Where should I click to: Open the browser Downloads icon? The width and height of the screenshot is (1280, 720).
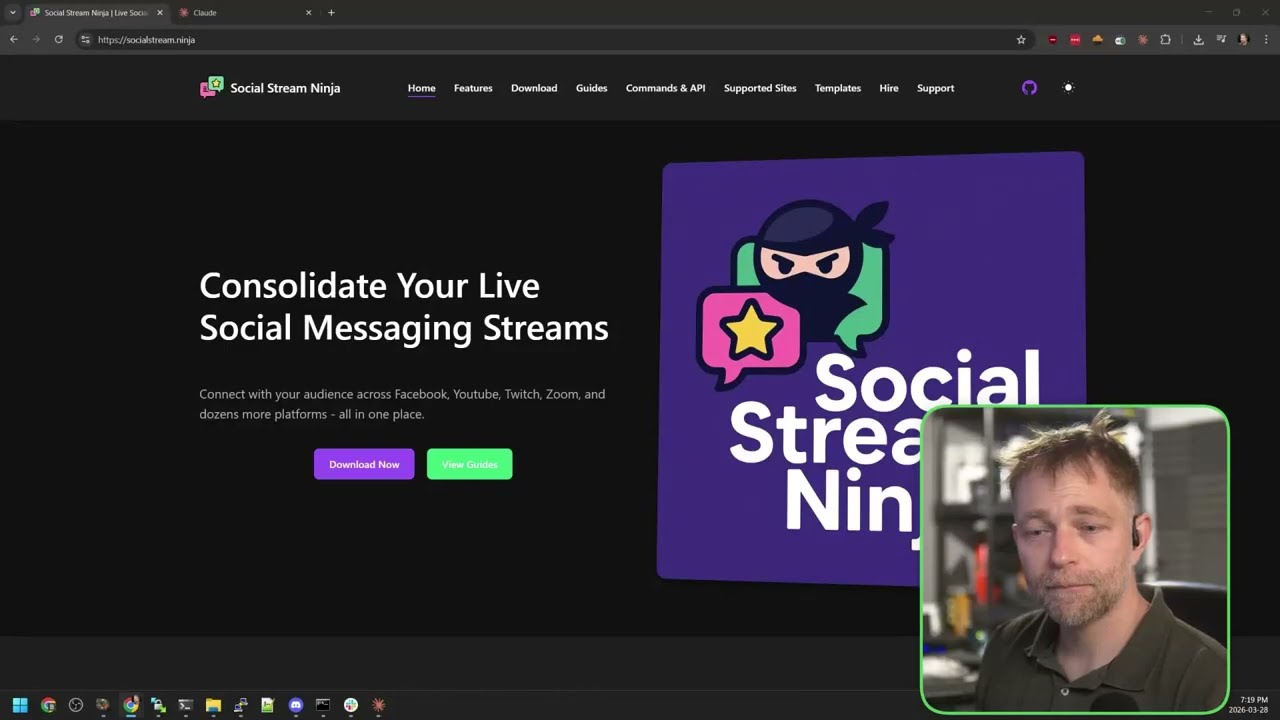[1198, 40]
